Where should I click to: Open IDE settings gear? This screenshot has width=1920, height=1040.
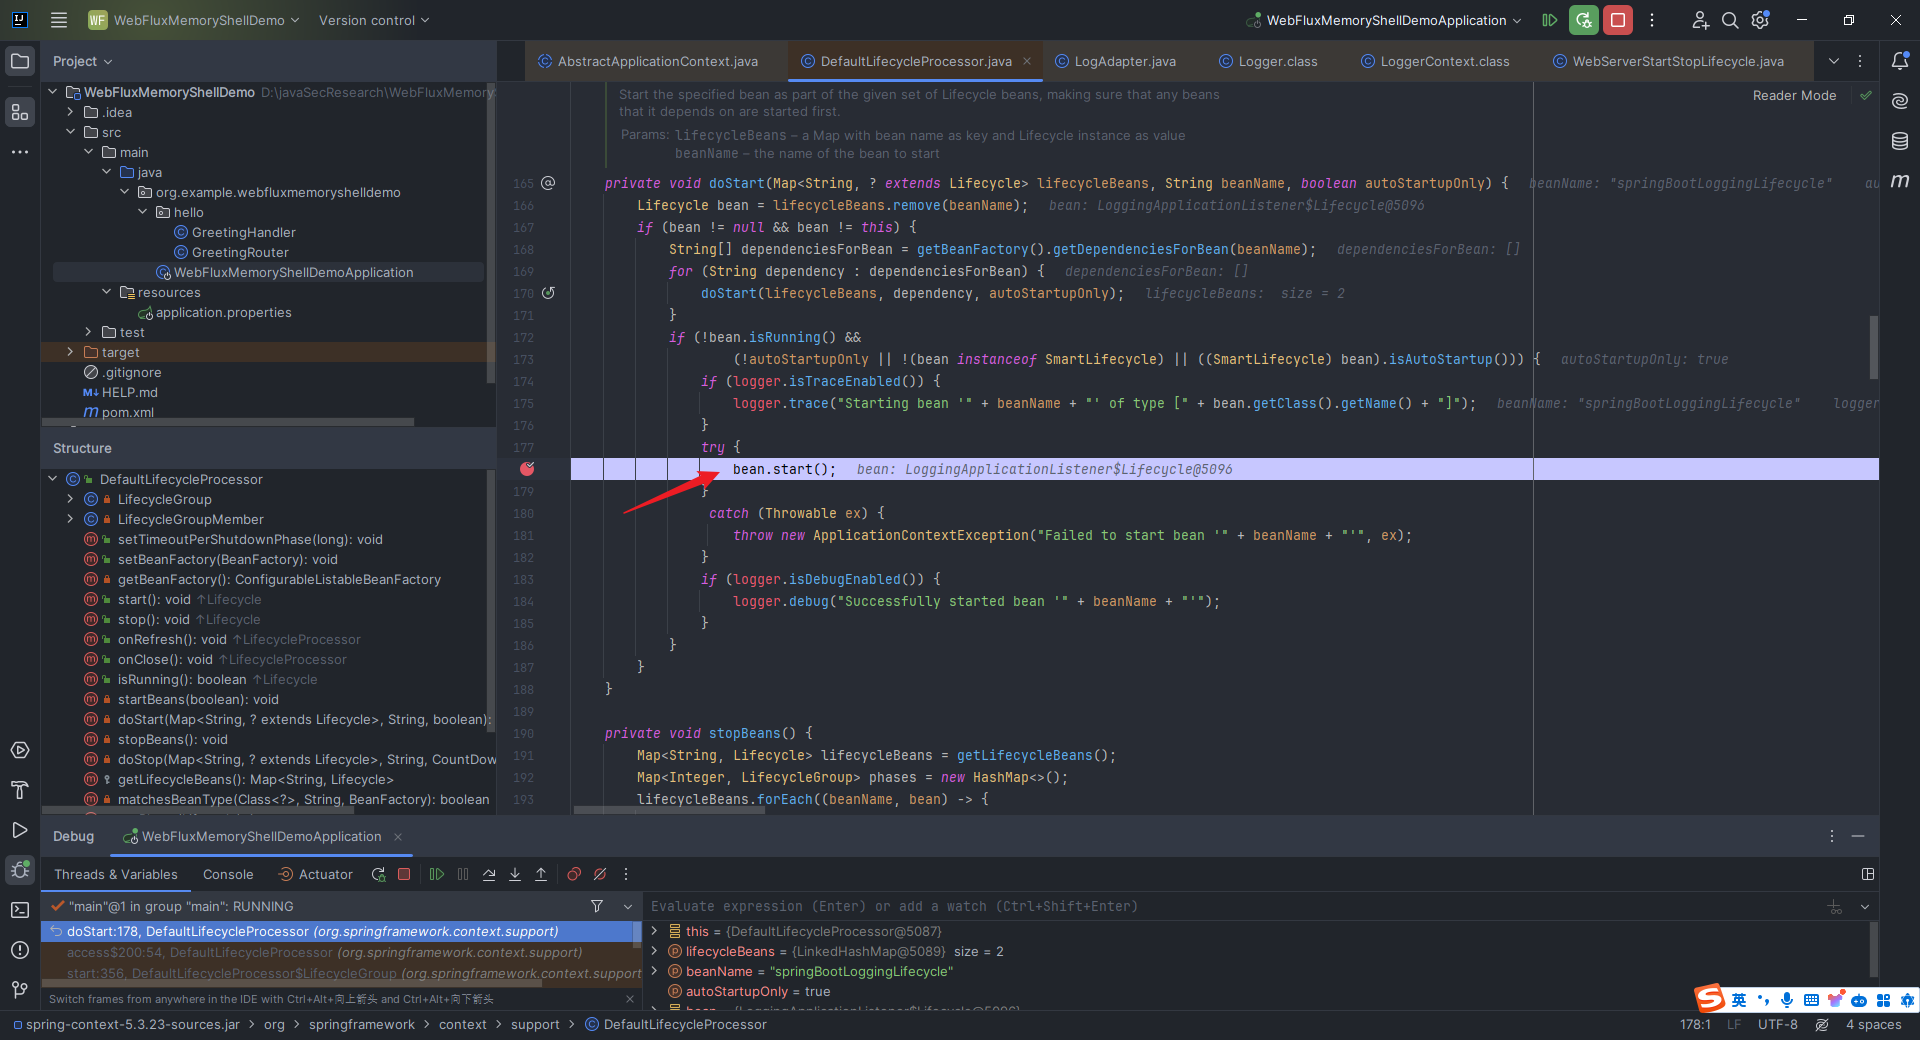tap(1761, 20)
